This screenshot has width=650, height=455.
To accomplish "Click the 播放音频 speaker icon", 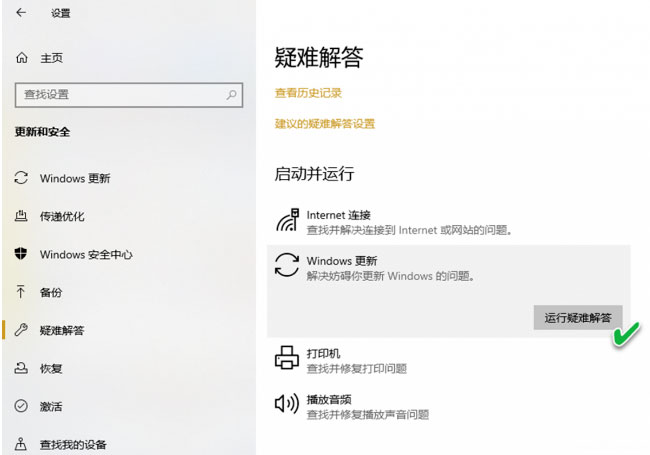I will (286, 403).
